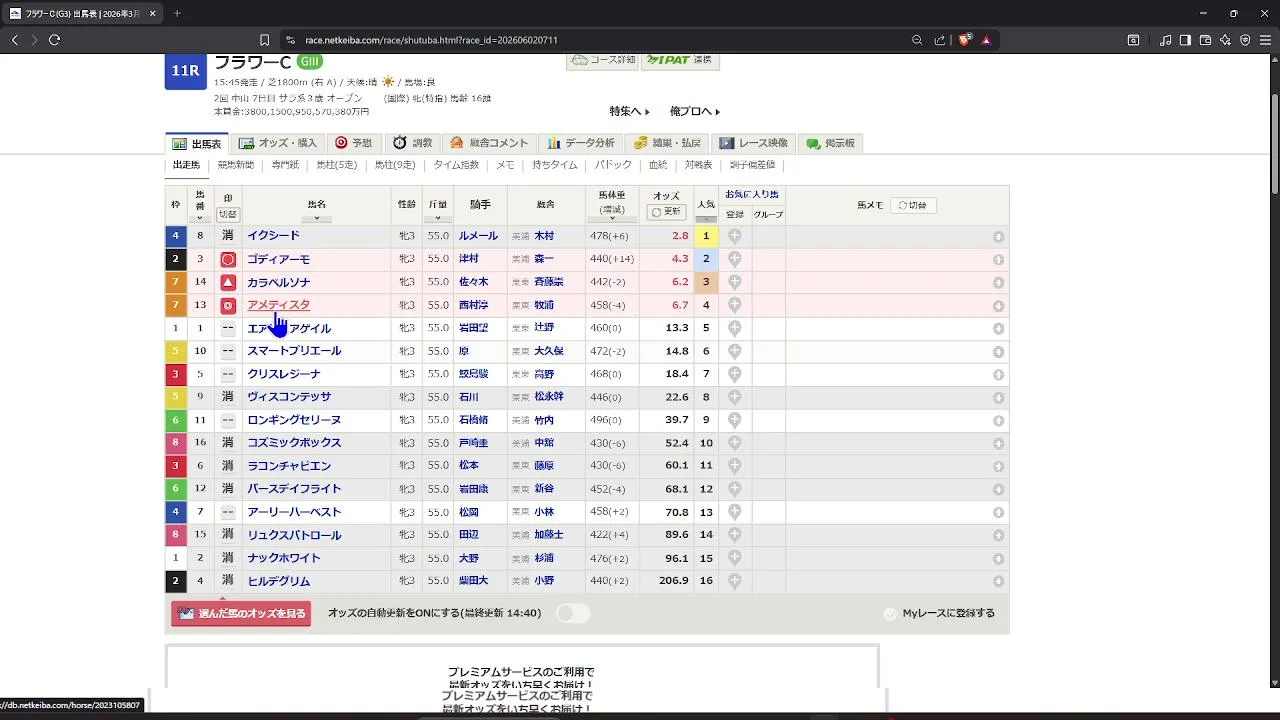Toggle Myレースに登録する checkbox
1280x720 pixels.
[890, 614]
